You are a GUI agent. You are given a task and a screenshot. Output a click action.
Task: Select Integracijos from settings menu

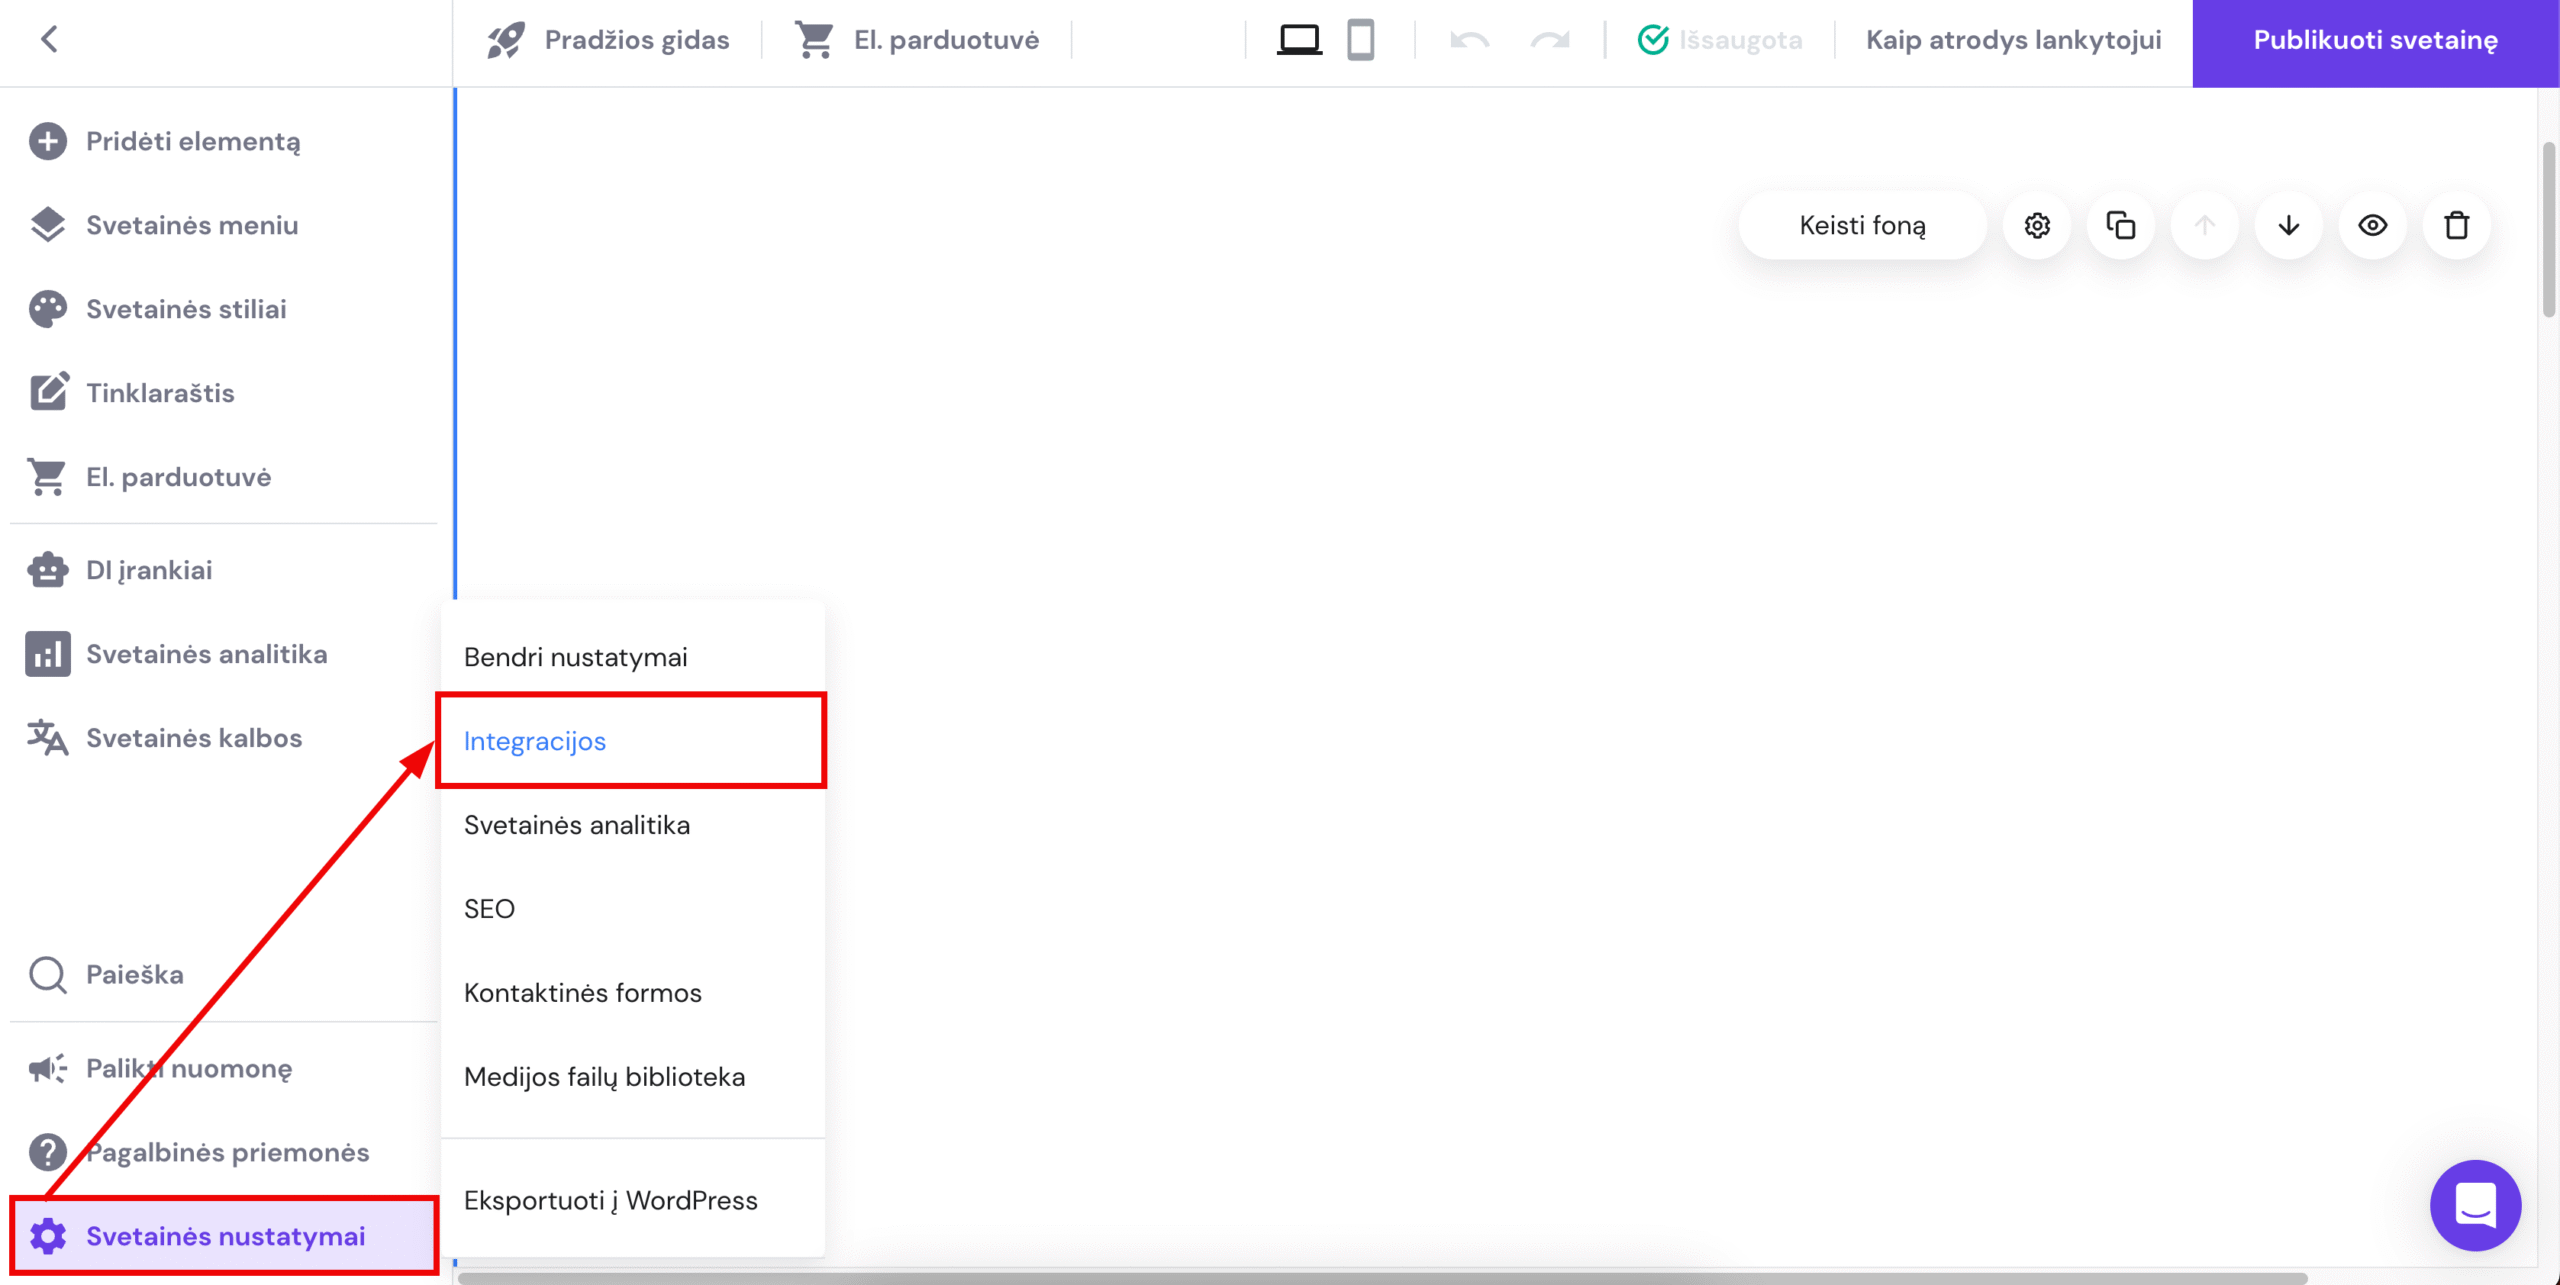coord(535,741)
